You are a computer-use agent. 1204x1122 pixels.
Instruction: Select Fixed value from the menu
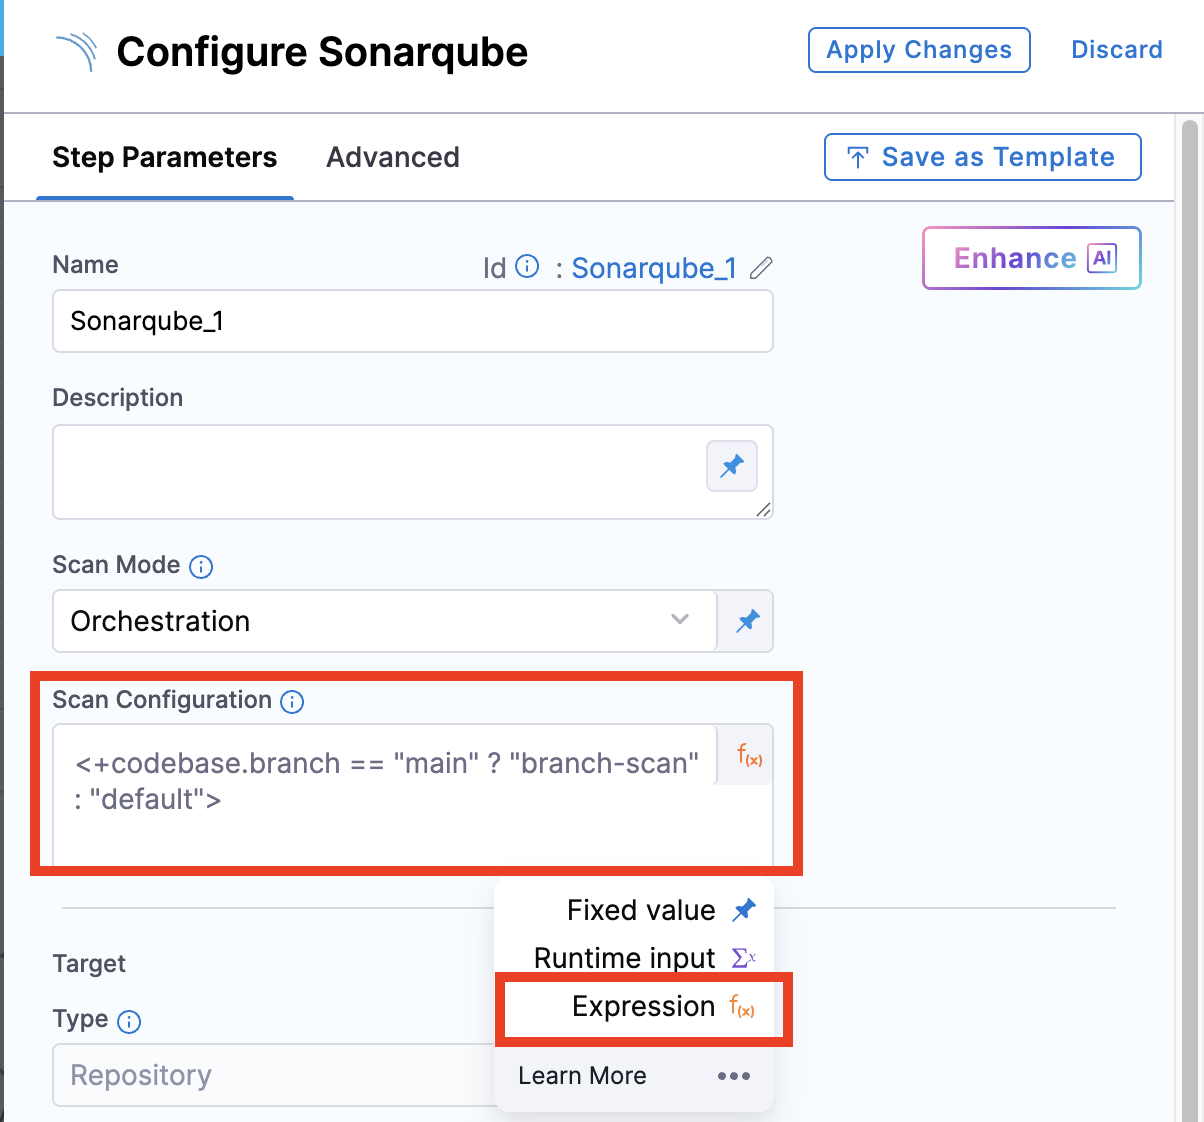pyautogui.click(x=642, y=910)
